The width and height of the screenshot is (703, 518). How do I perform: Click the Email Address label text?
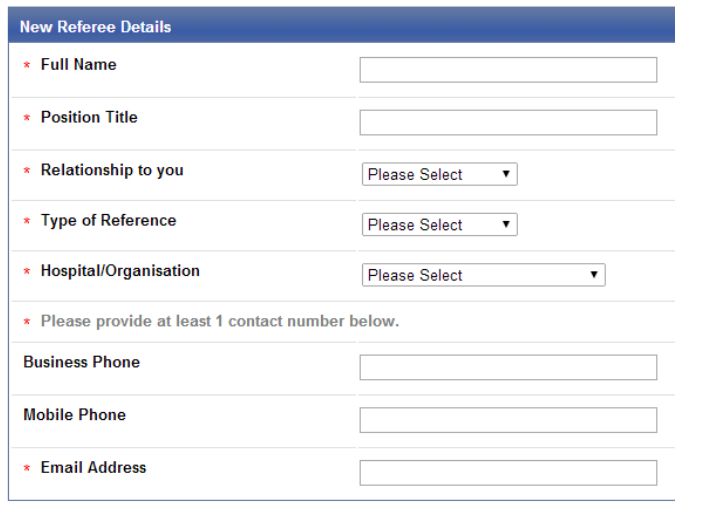click(x=93, y=468)
